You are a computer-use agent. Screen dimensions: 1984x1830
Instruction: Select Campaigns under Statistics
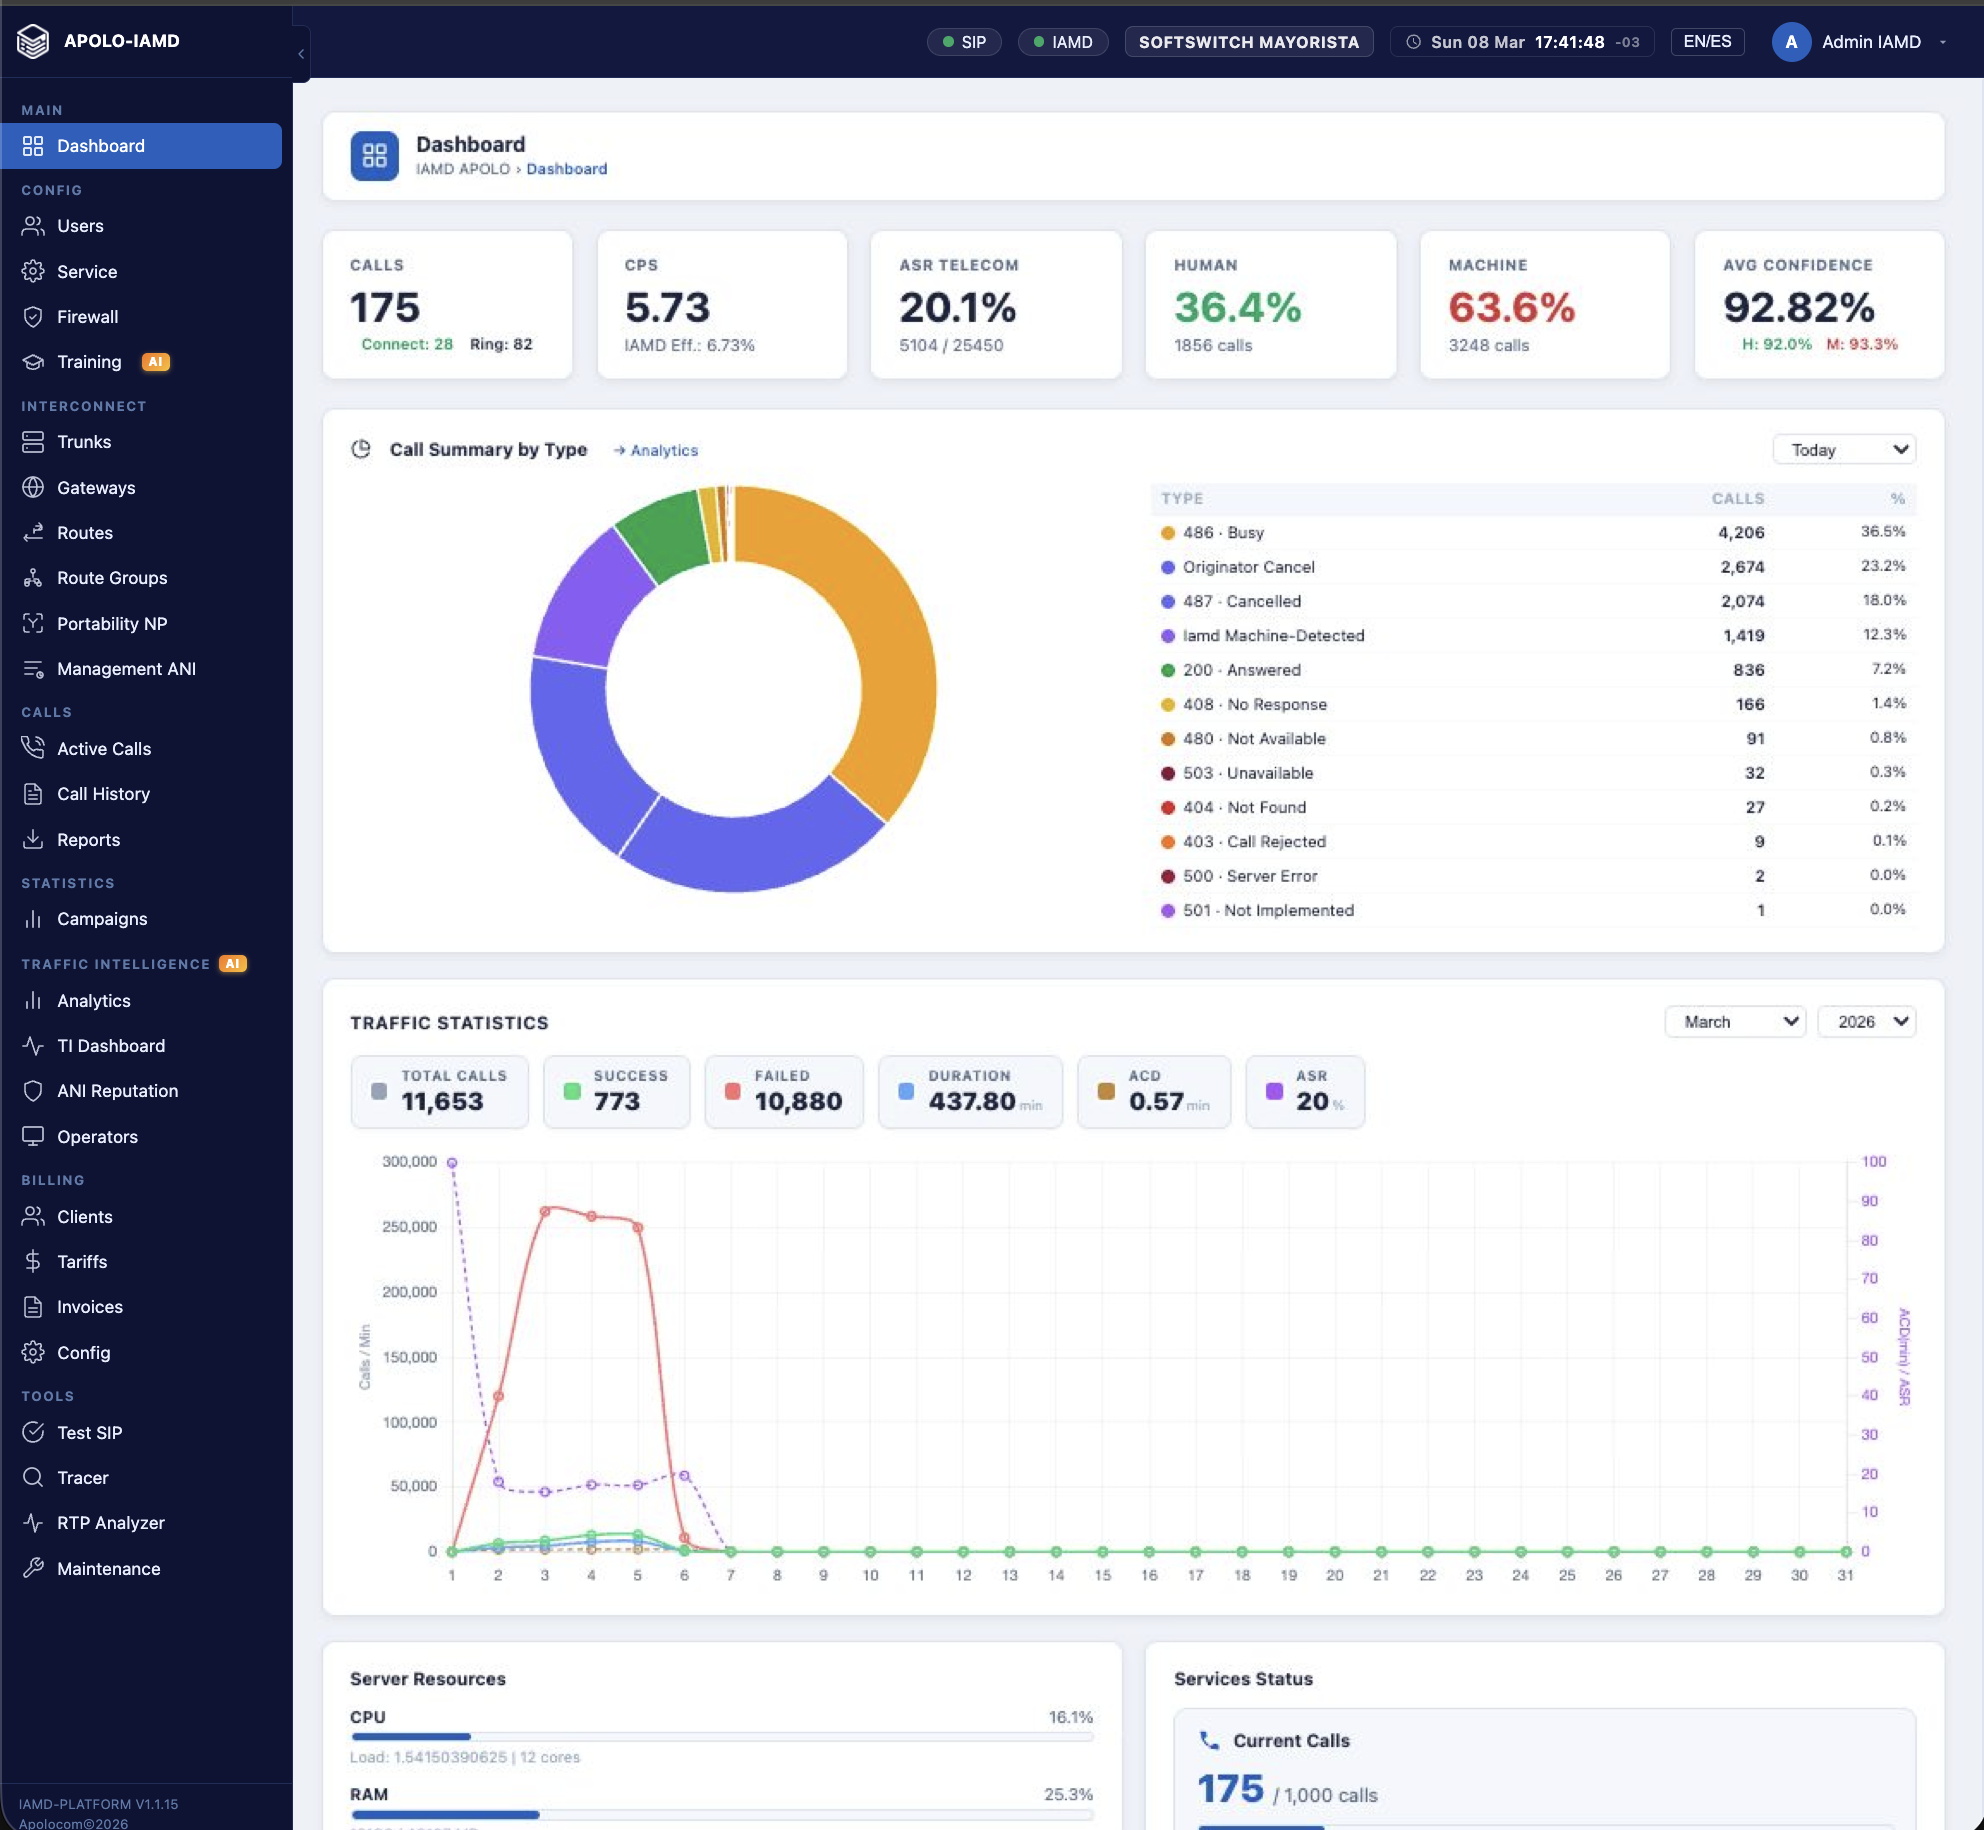tap(105, 918)
